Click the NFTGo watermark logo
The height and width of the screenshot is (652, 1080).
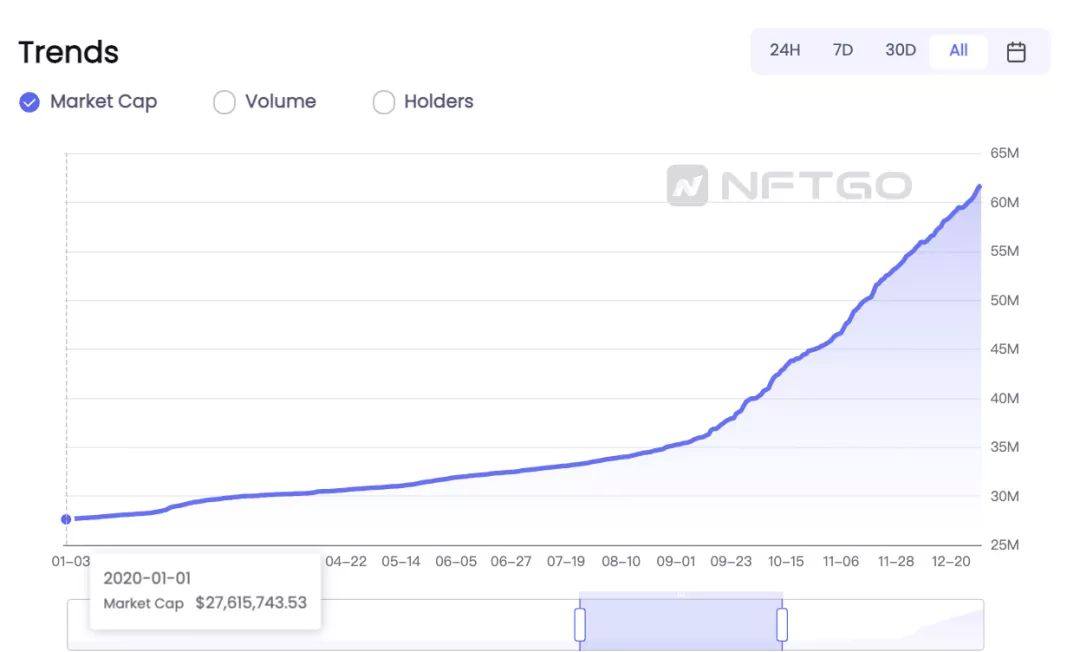click(x=791, y=181)
